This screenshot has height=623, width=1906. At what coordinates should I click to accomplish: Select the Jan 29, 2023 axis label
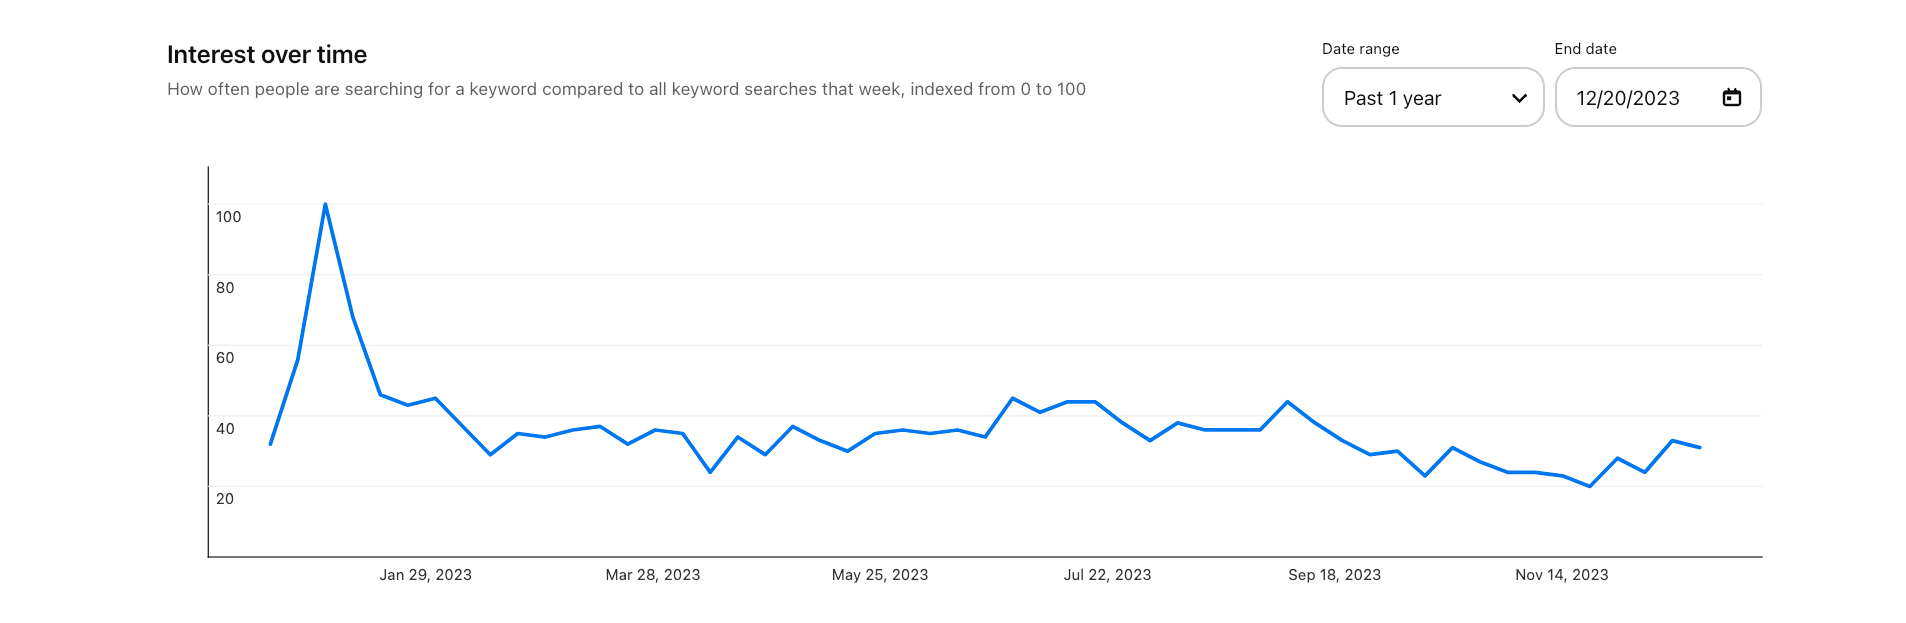click(425, 575)
